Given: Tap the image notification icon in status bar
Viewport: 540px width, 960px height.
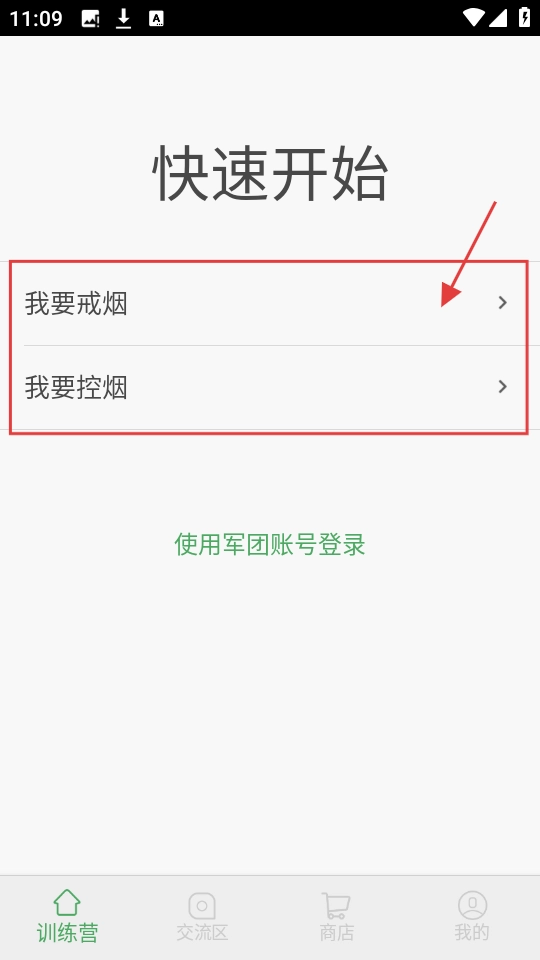Looking at the screenshot, I should 91,19.
